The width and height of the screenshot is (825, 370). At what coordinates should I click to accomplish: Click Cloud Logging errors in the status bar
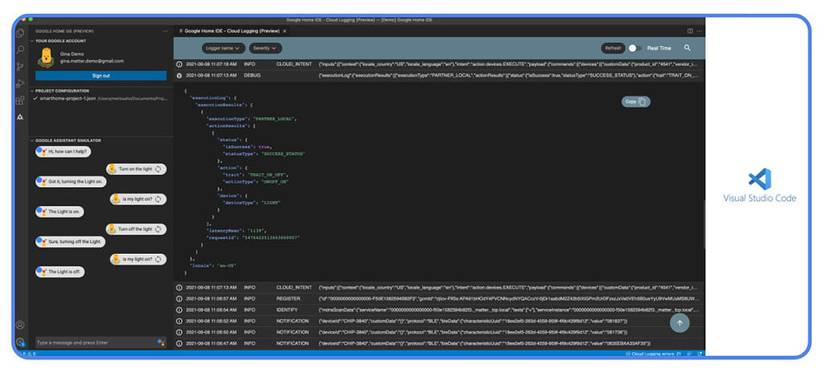[653, 354]
